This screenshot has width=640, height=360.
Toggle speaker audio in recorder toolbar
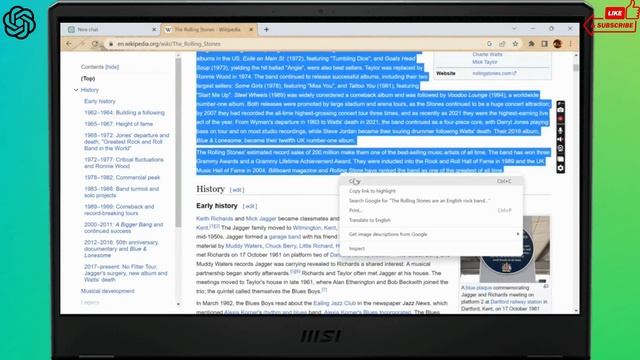point(560,139)
